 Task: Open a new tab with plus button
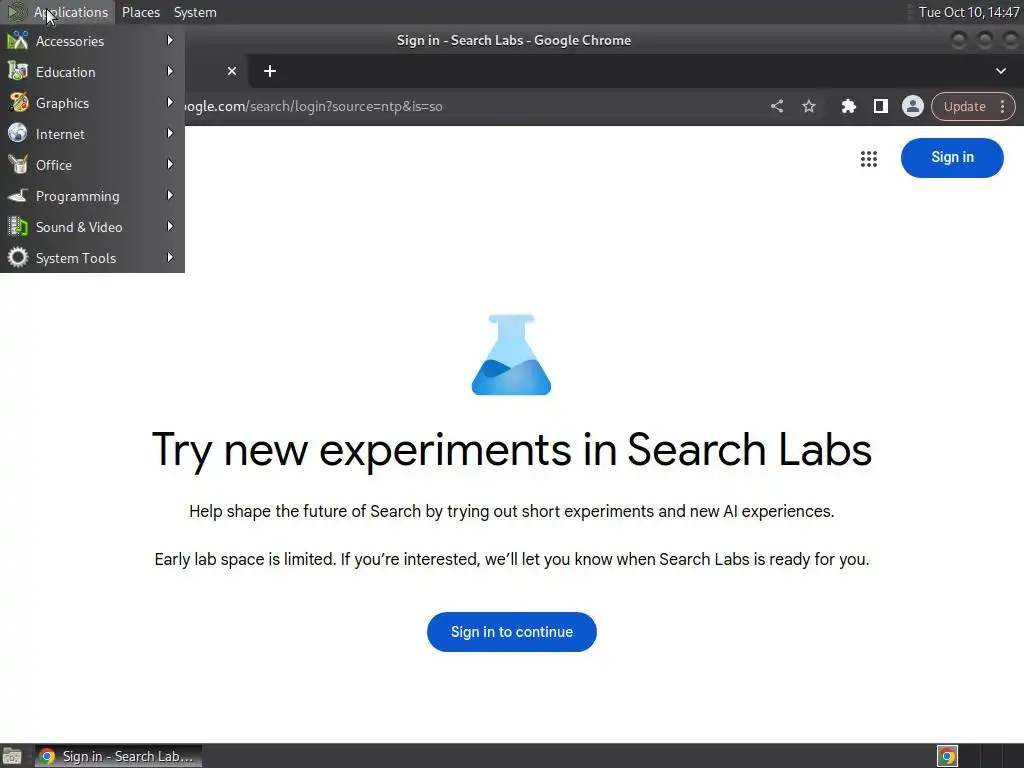click(x=270, y=71)
